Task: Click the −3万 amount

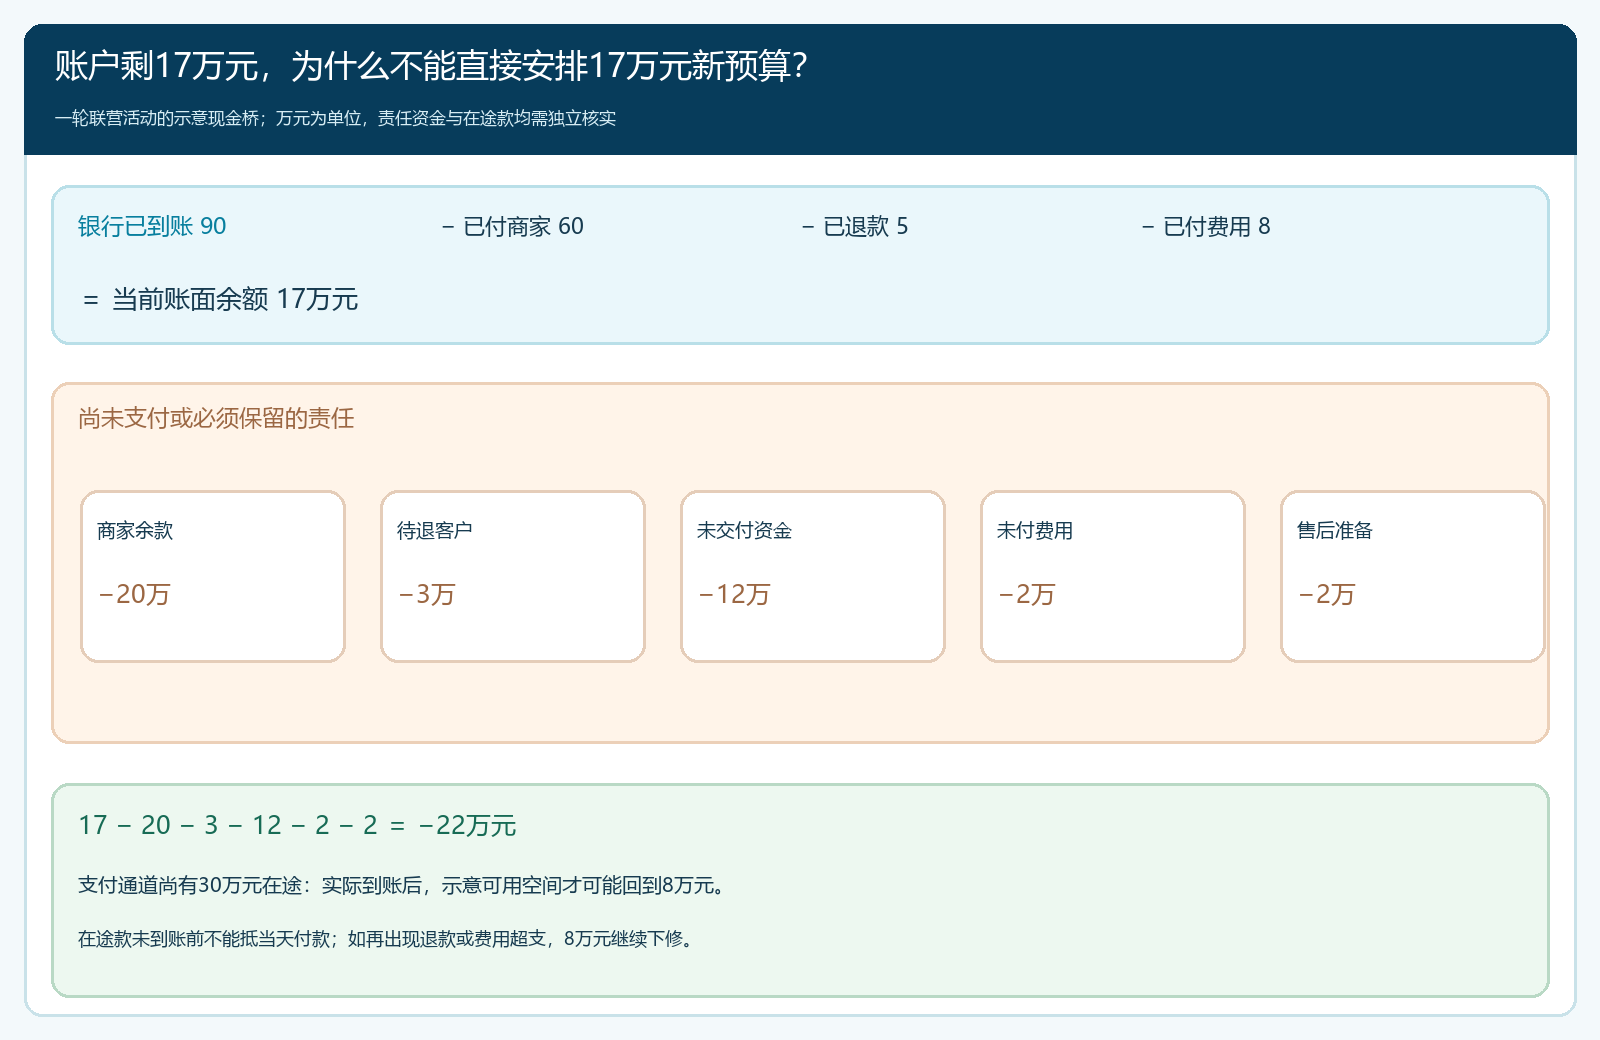Action: pyautogui.click(x=426, y=594)
